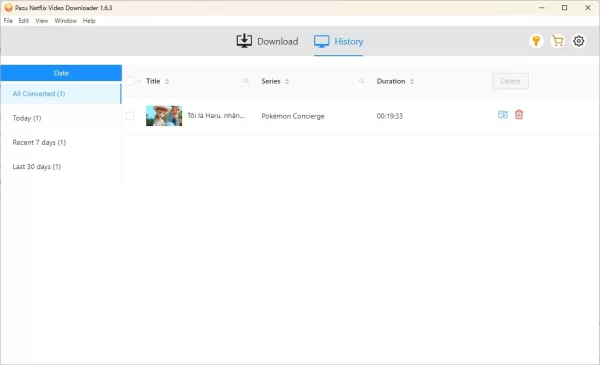Click red trash icon for Pokémon Concierge row
Screen dimensions: 600x365
[x=519, y=114]
